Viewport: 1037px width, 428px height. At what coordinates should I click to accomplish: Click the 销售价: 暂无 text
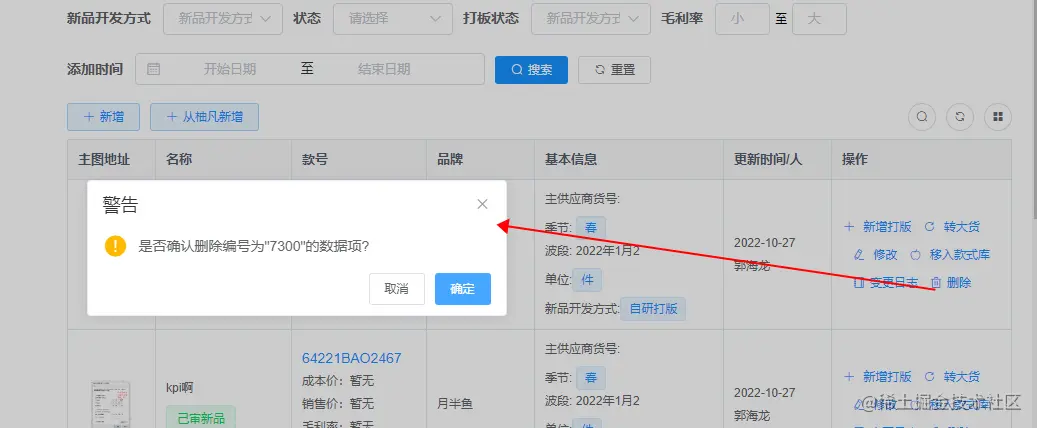pyautogui.click(x=338, y=404)
